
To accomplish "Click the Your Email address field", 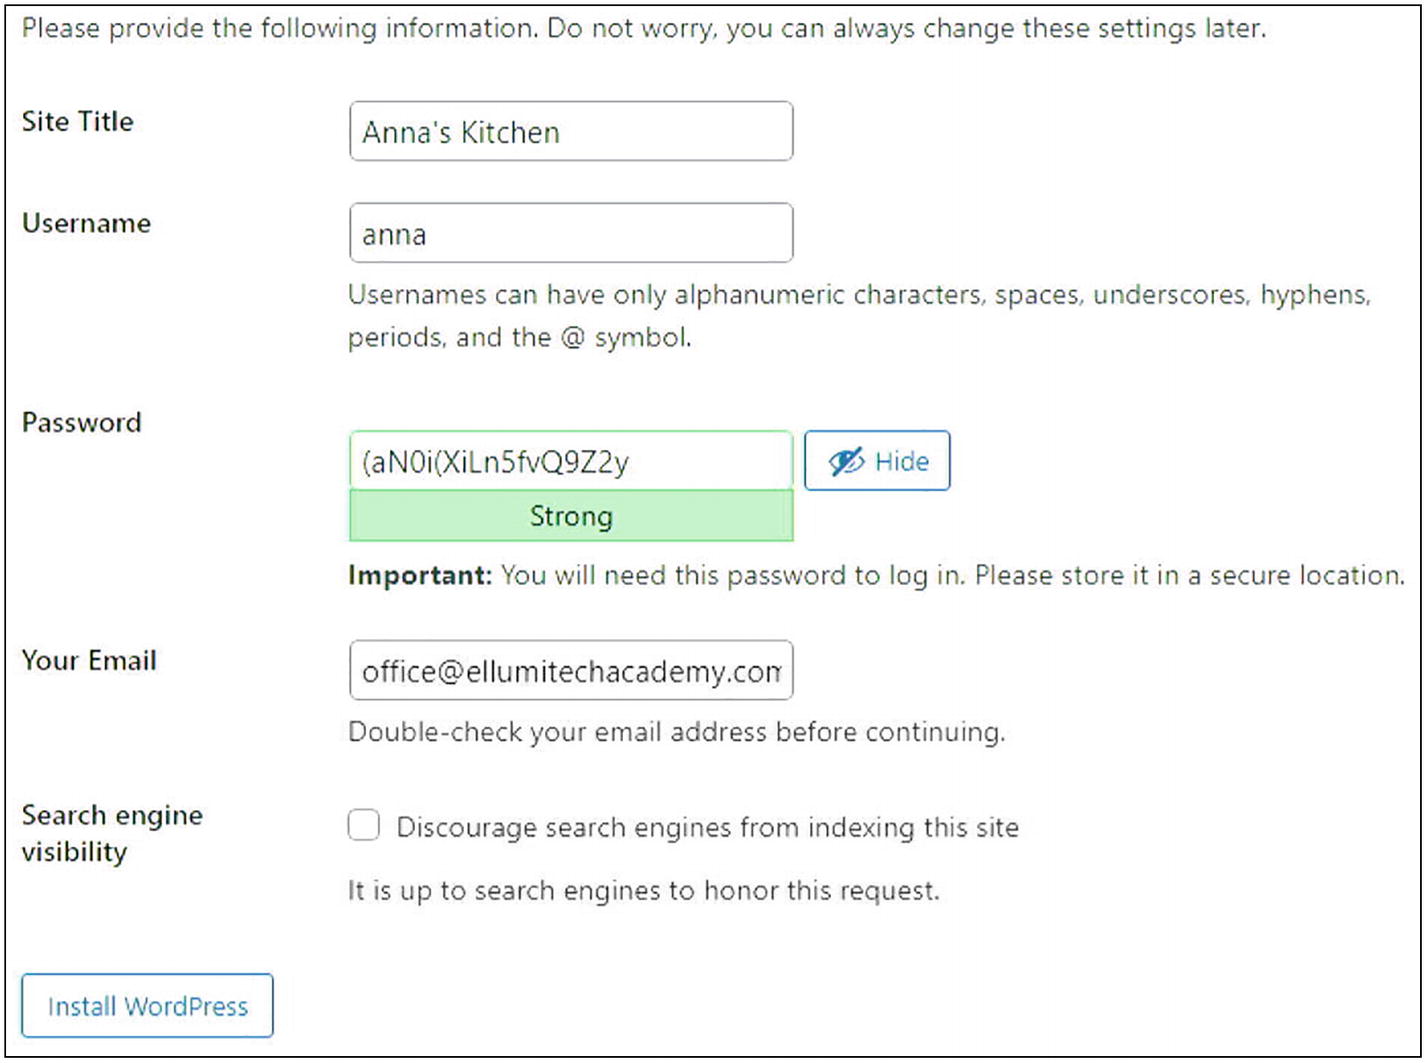I will 570,670.
